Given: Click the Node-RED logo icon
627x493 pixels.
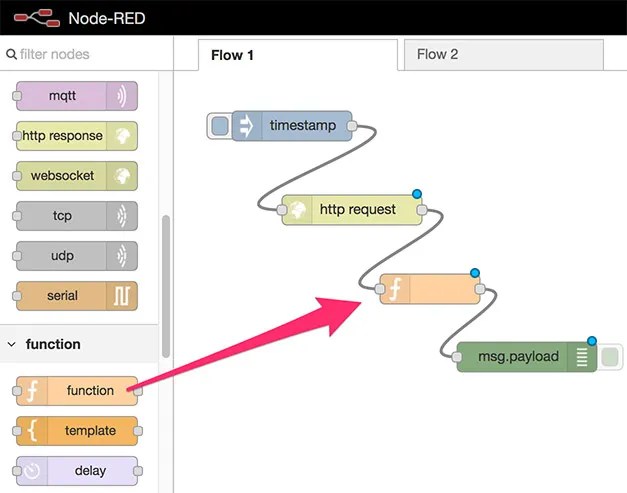Looking at the screenshot, I should tap(37, 18).
